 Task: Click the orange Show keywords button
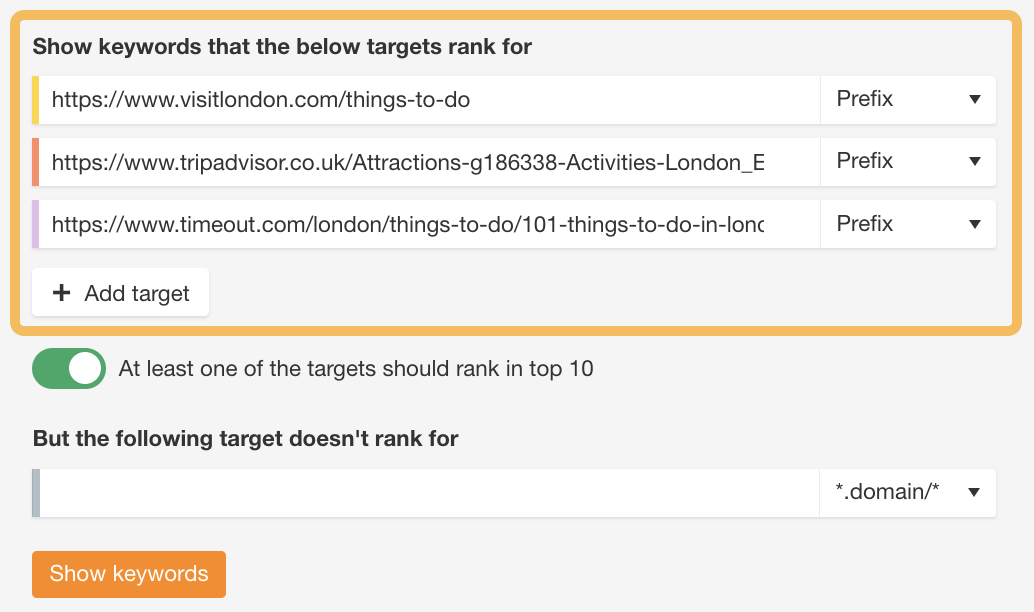(x=129, y=574)
